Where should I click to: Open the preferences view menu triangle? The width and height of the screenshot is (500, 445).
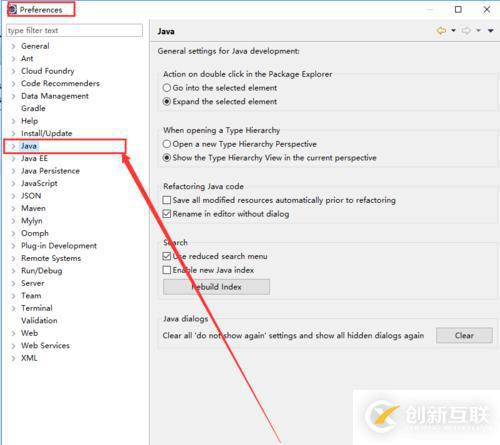coord(491,31)
